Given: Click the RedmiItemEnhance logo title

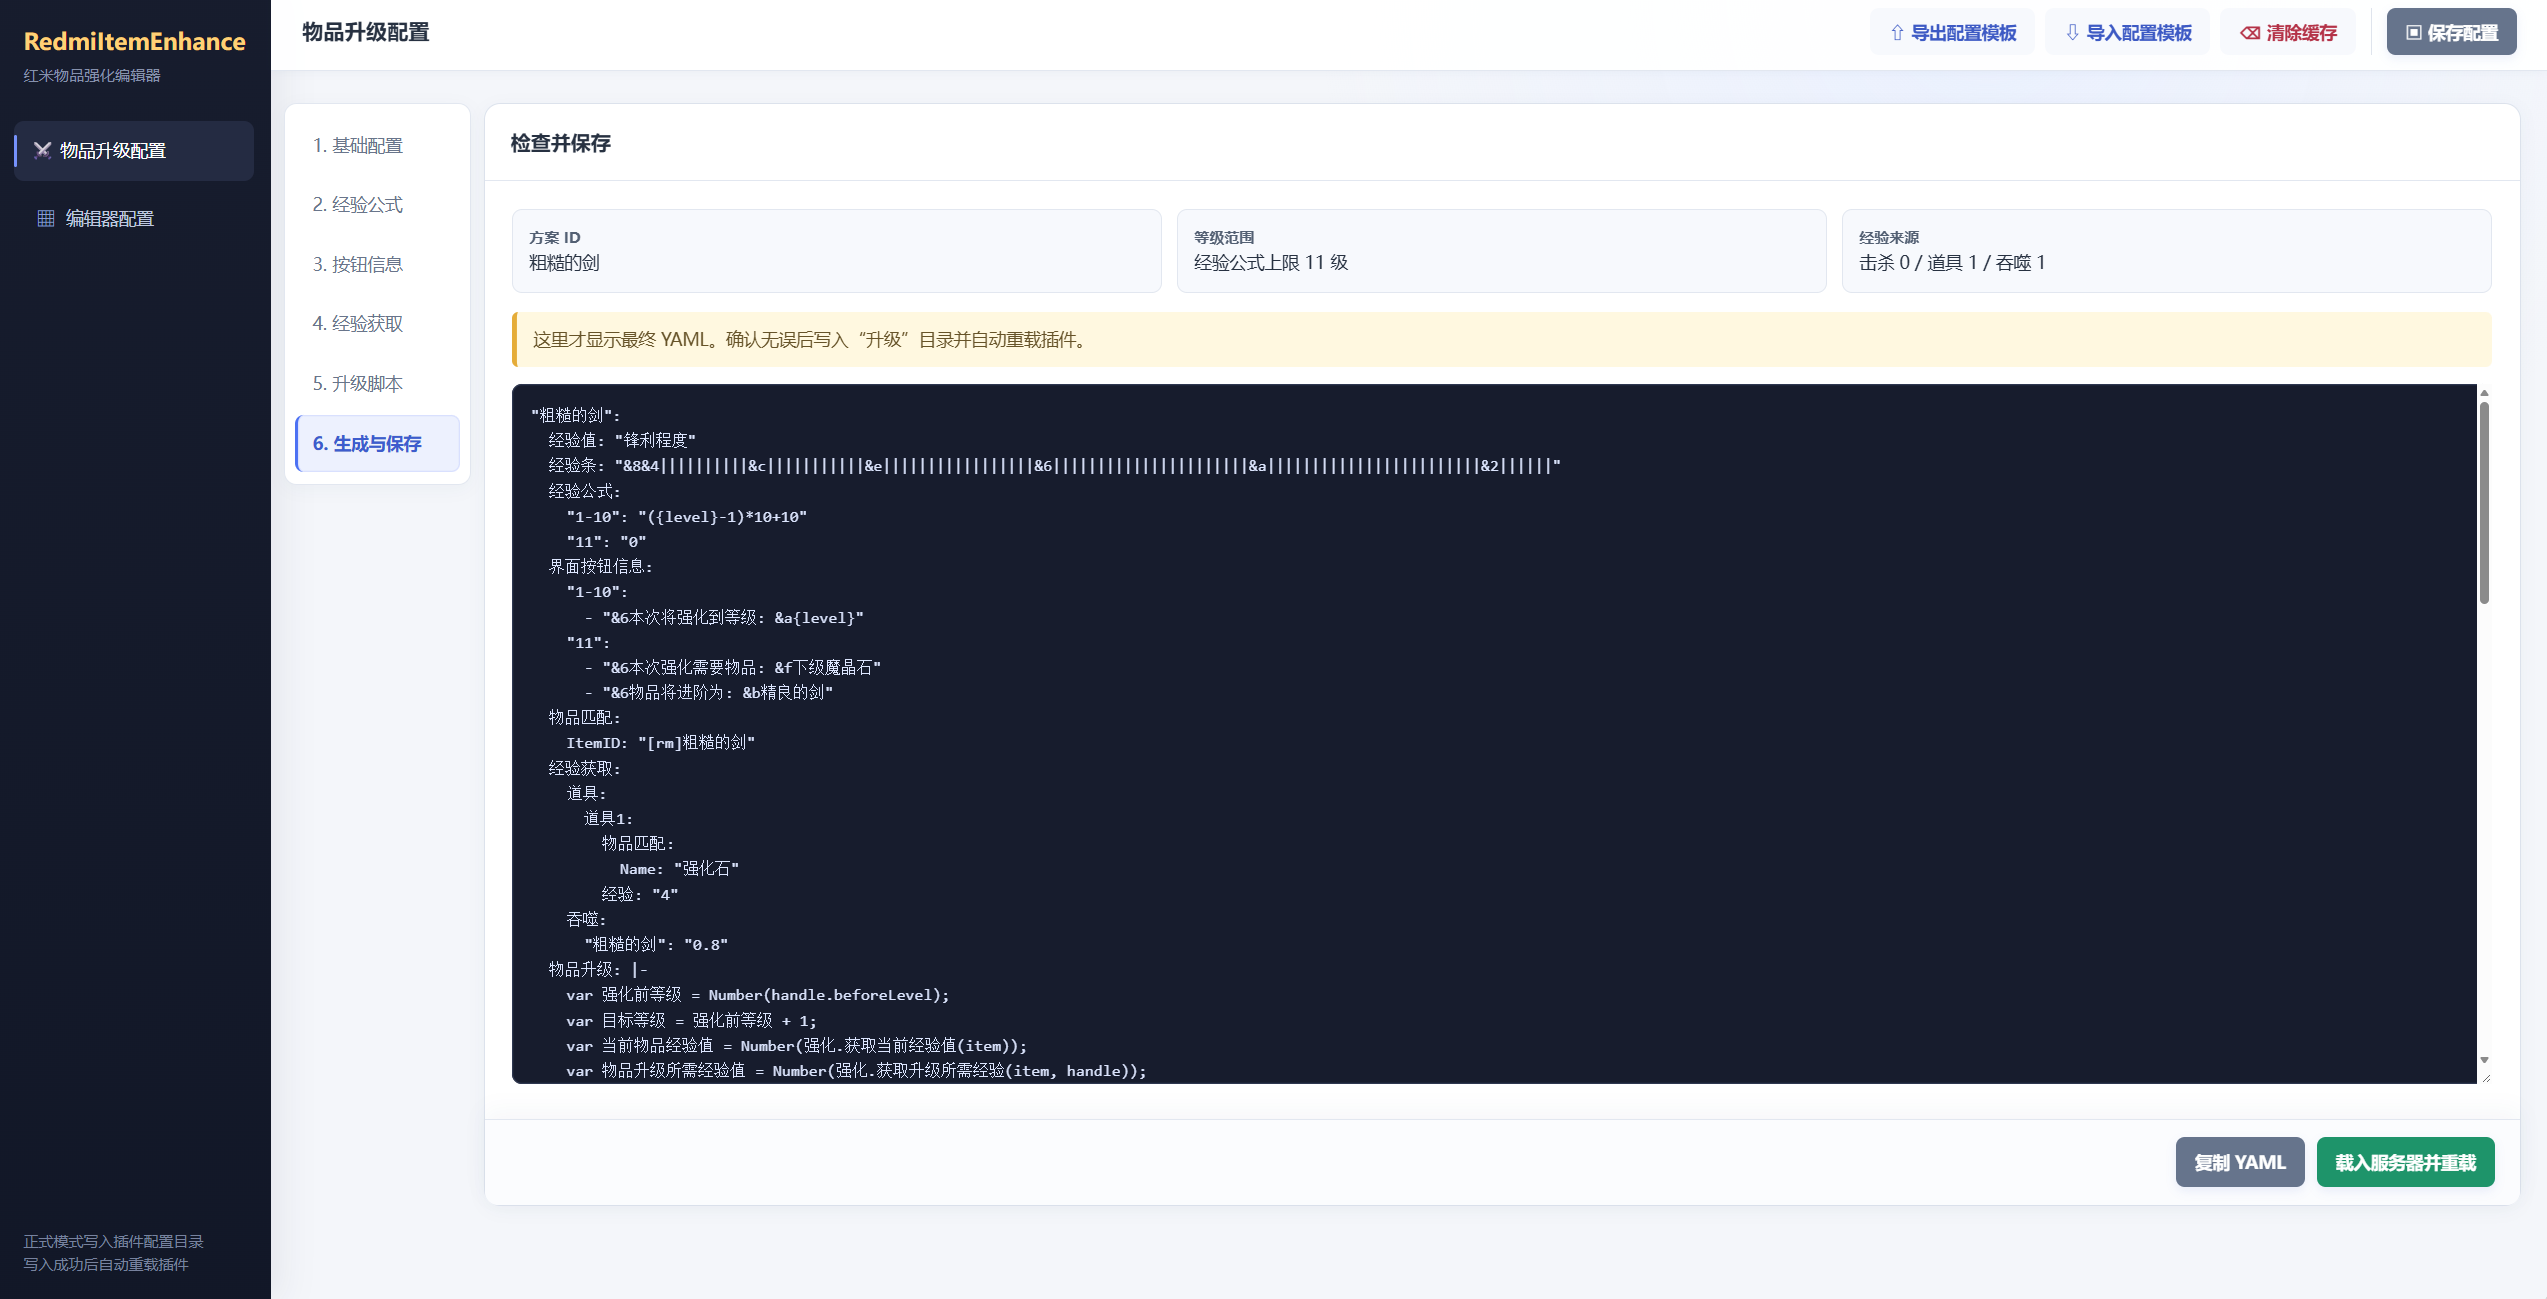Looking at the screenshot, I should pos(134,41).
